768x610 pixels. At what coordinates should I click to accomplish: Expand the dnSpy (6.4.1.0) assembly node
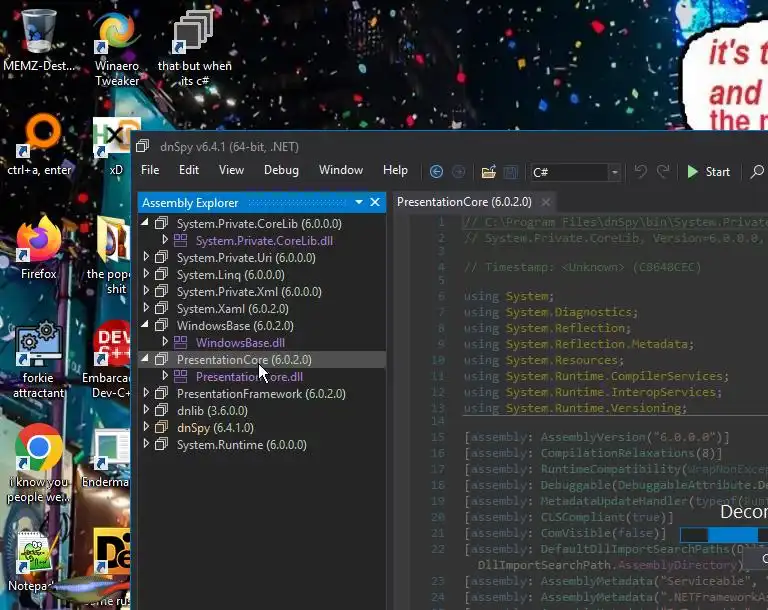[x=146, y=427]
